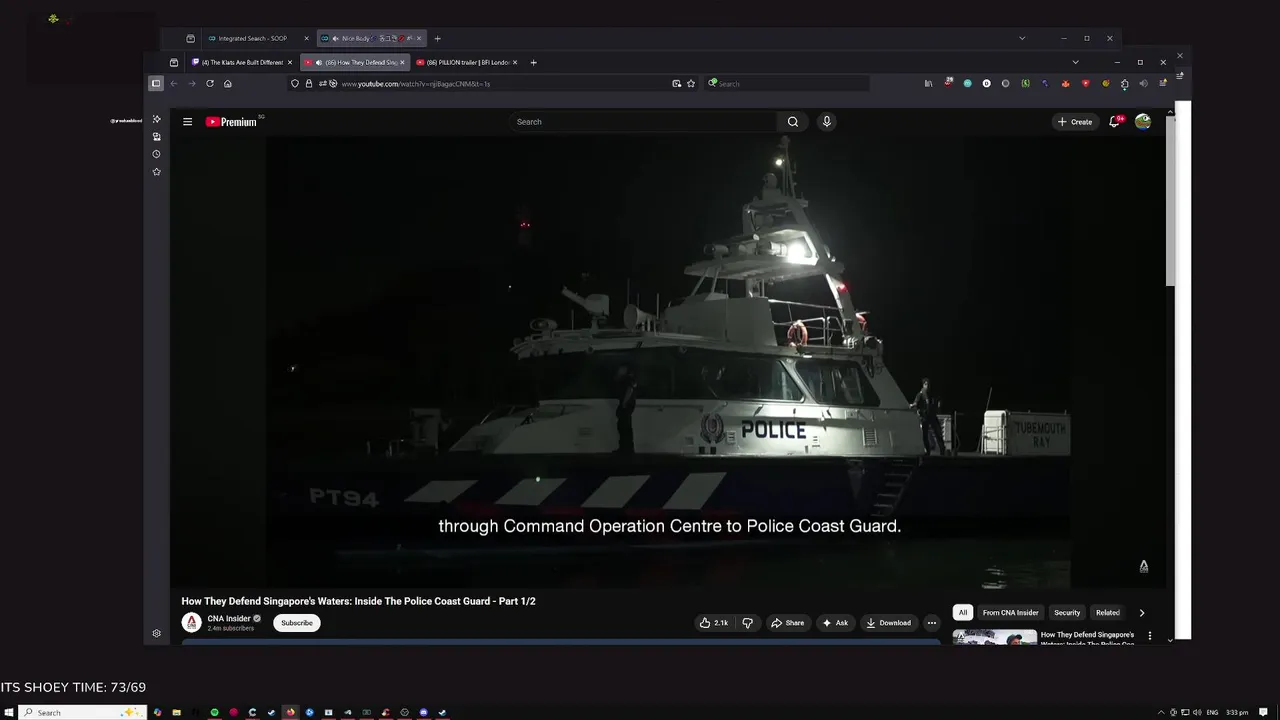Open the Ask AI button
This screenshot has height=720, width=1280.
click(835, 623)
